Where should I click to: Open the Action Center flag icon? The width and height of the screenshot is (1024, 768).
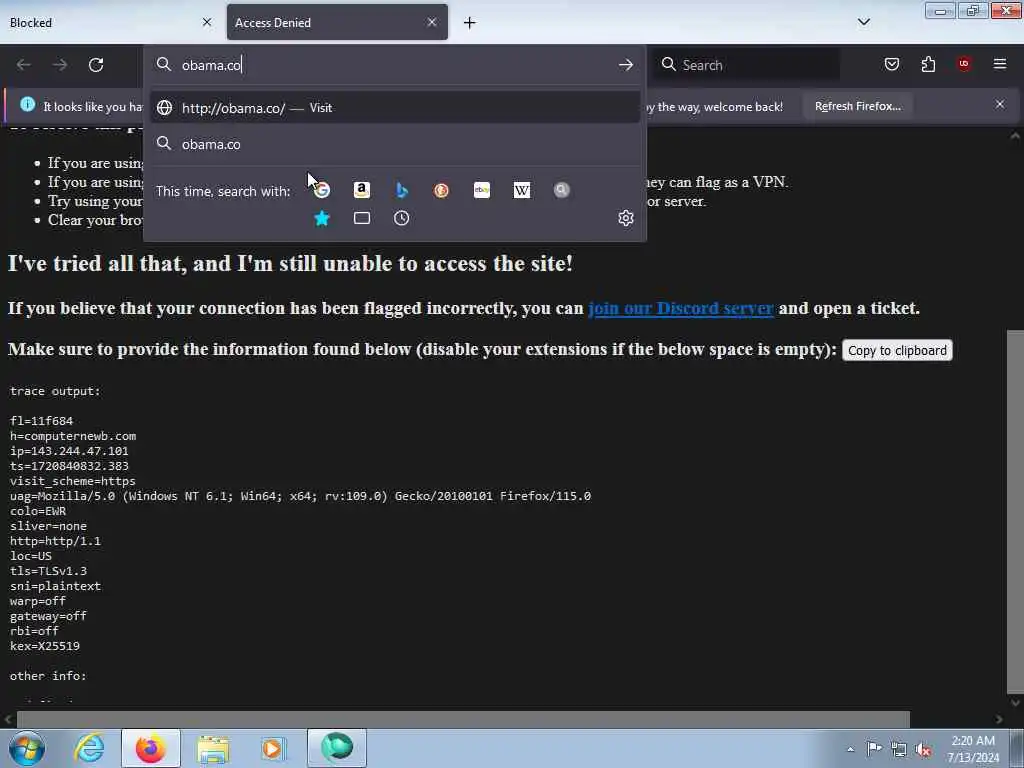coord(874,749)
